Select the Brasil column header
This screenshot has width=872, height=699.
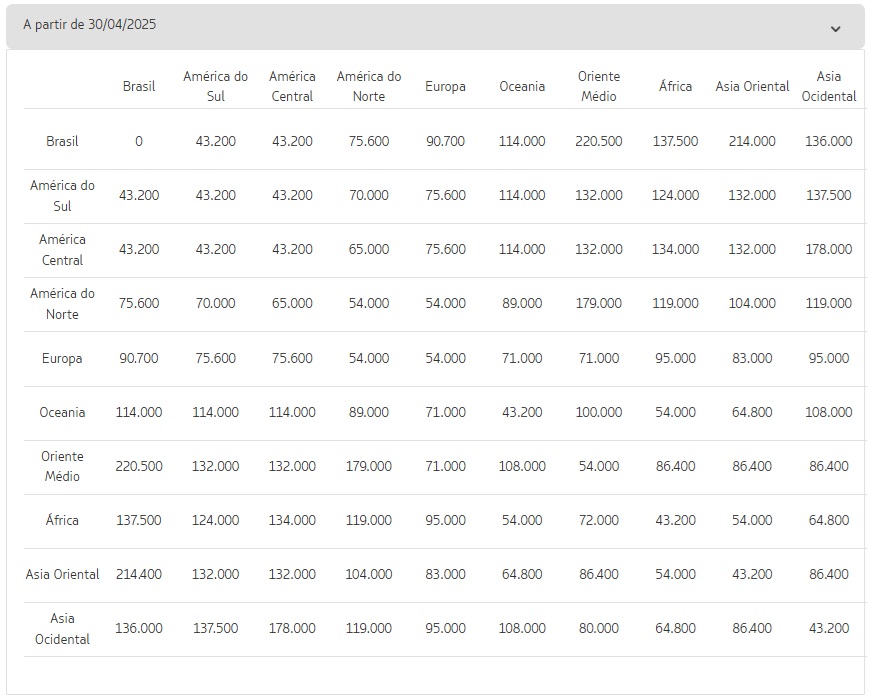pos(139,86)
